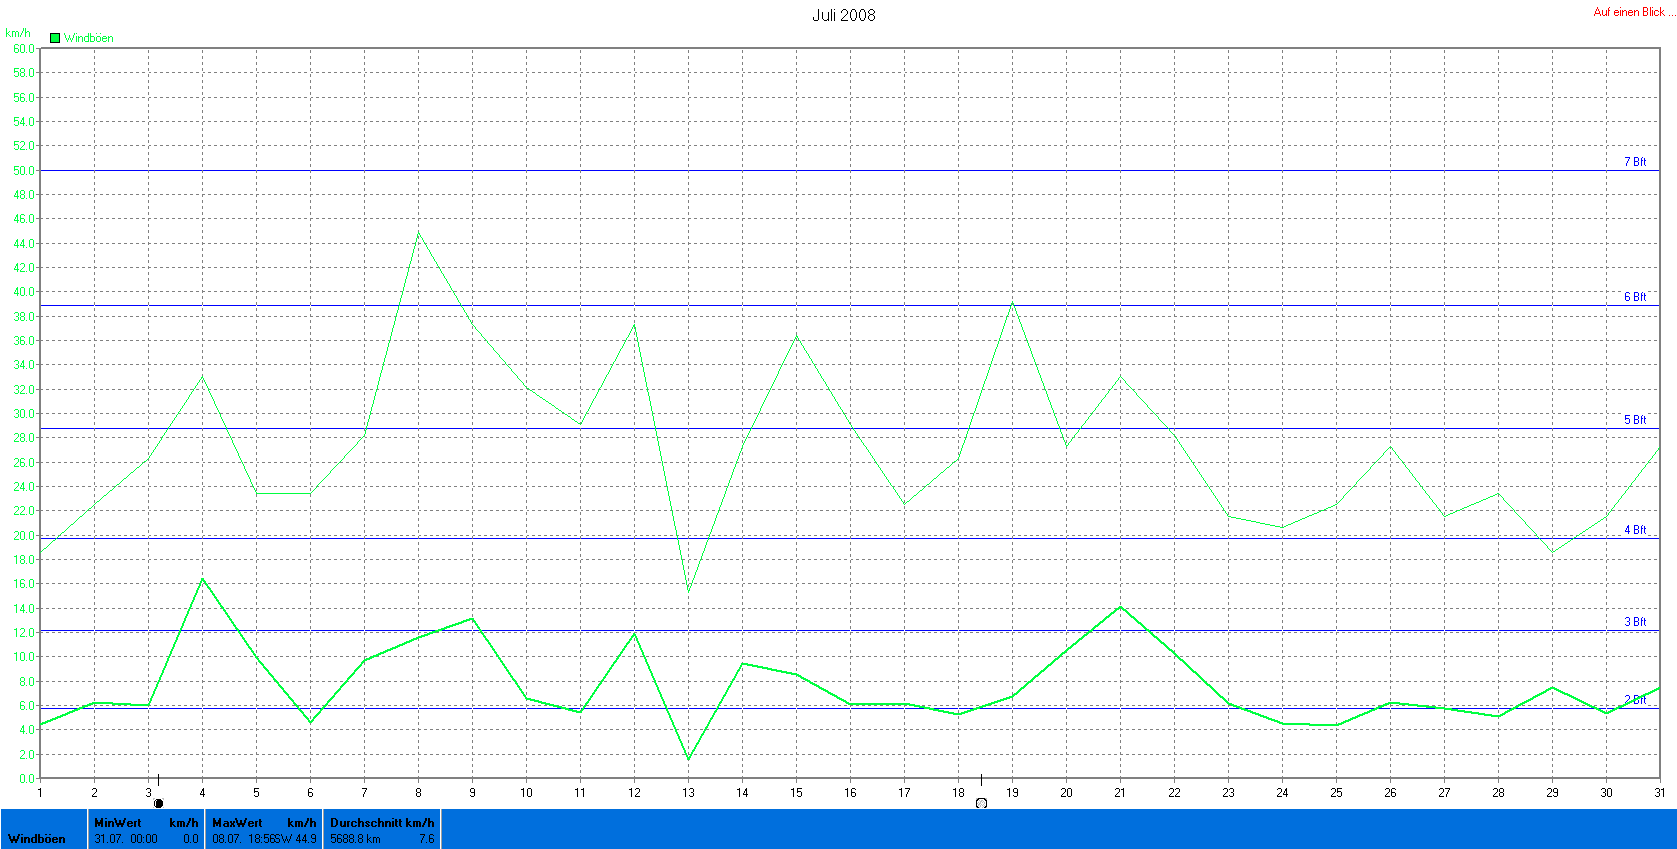This screenshot has width=1677, height=849.
Task: Click the gust low point on day 13
Action: point(688,593)
